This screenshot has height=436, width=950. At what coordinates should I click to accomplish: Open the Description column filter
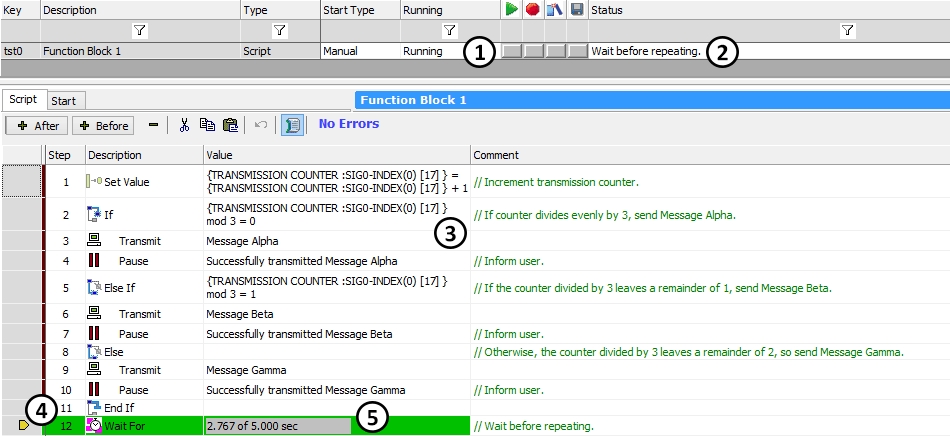[140, 31]
